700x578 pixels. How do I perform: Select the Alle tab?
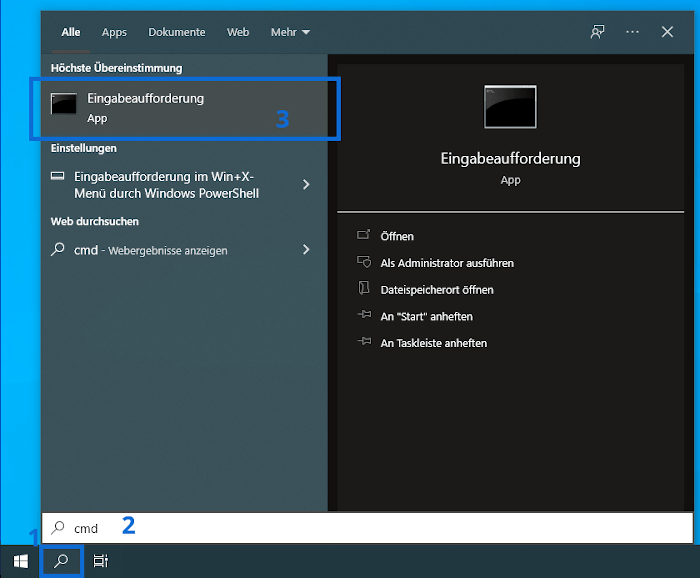tap(71, 32)
